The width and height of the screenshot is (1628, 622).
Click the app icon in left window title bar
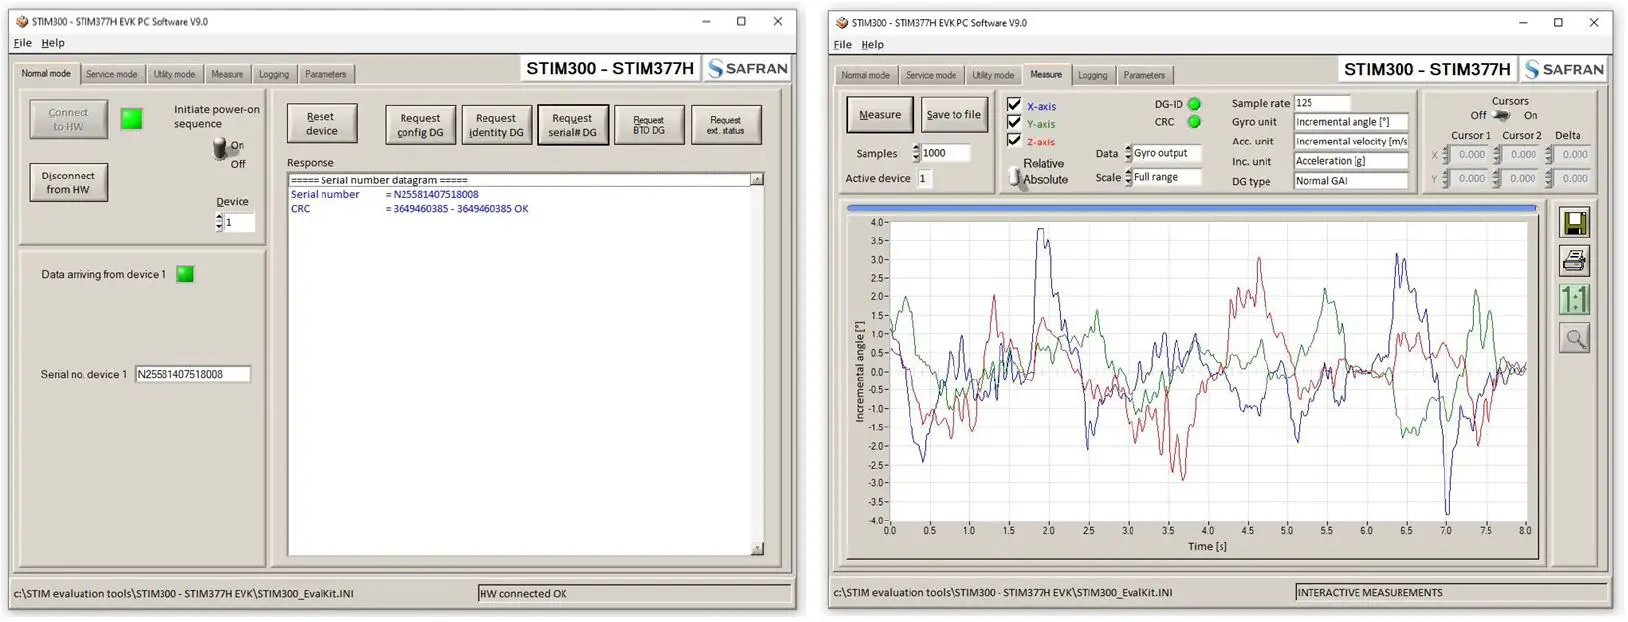pyautogui.click(x=22, y=21)
